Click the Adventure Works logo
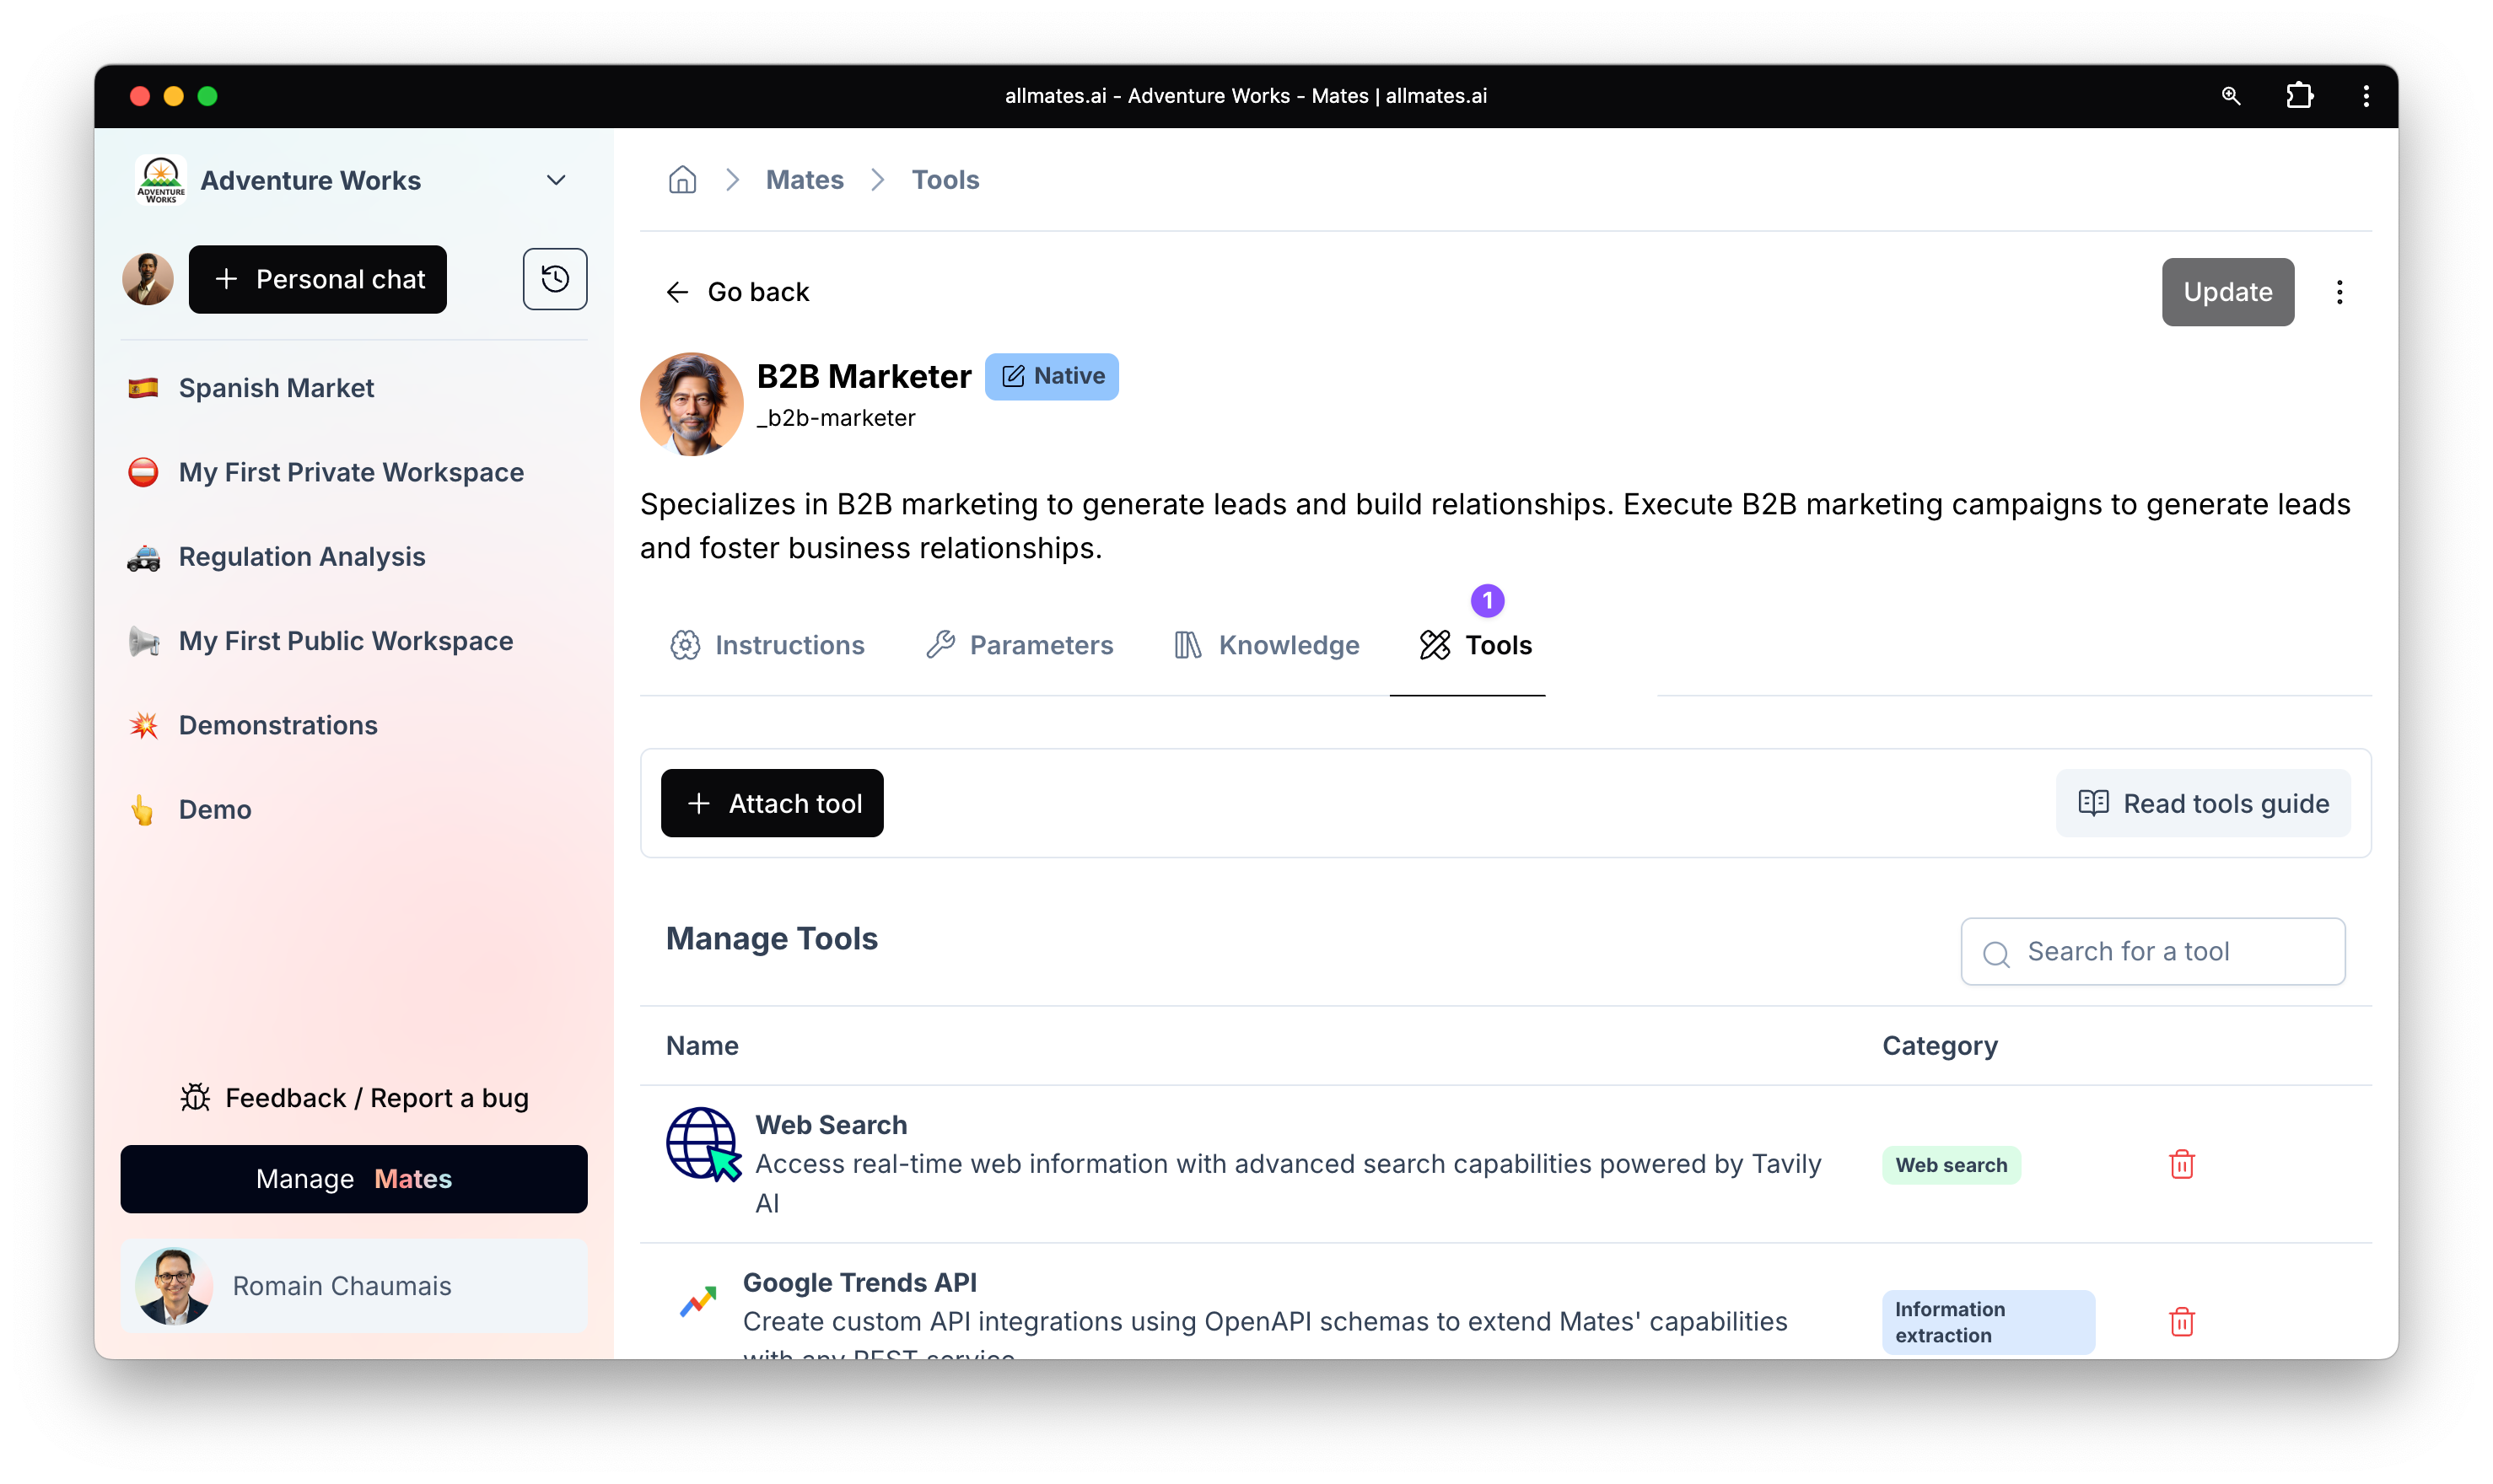The height and width of the screenshot is (1484, 2493). click(160, 180)
